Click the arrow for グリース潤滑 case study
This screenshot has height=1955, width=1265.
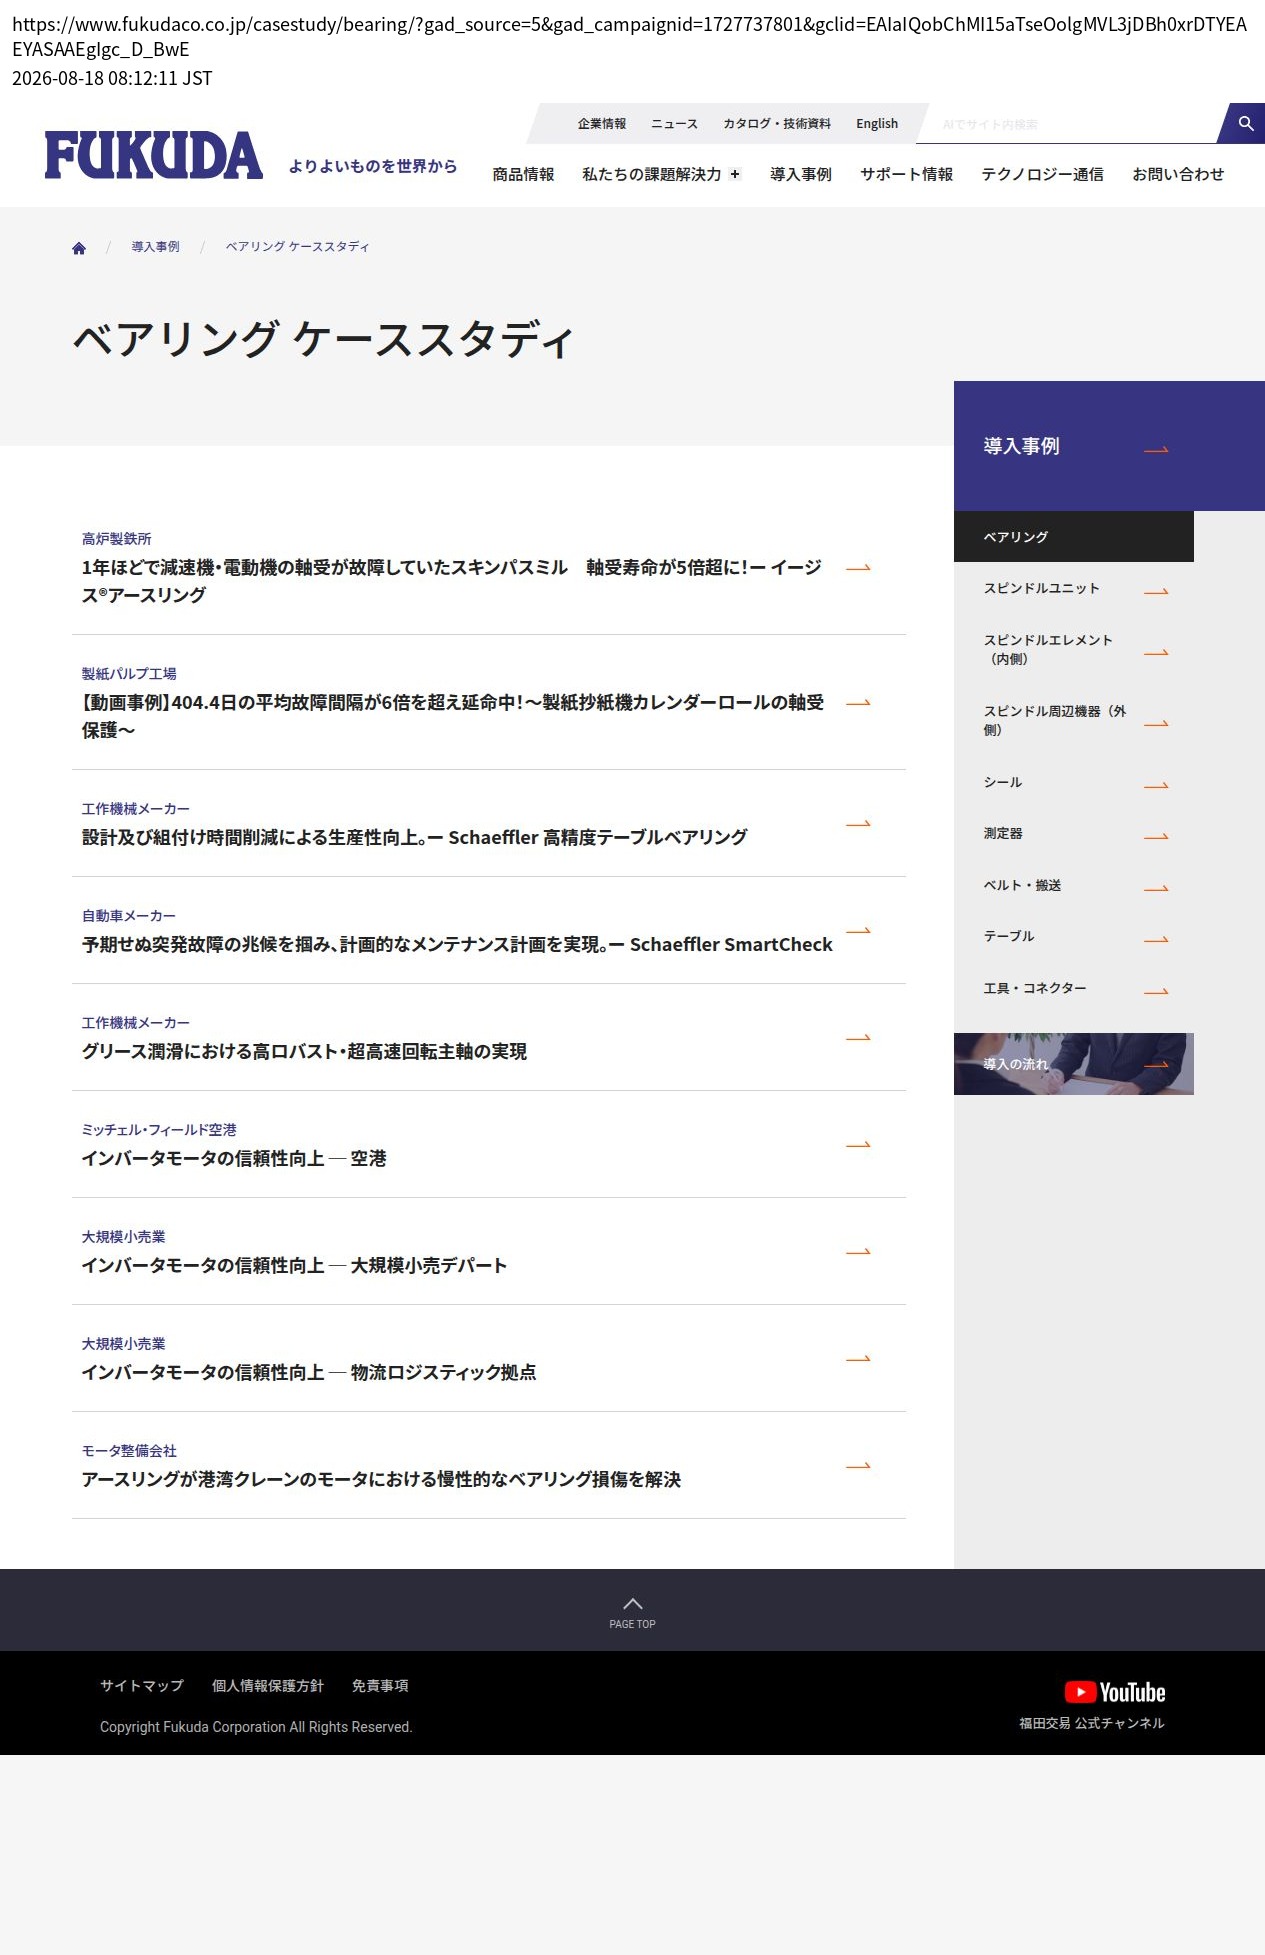pos(858,1037)
